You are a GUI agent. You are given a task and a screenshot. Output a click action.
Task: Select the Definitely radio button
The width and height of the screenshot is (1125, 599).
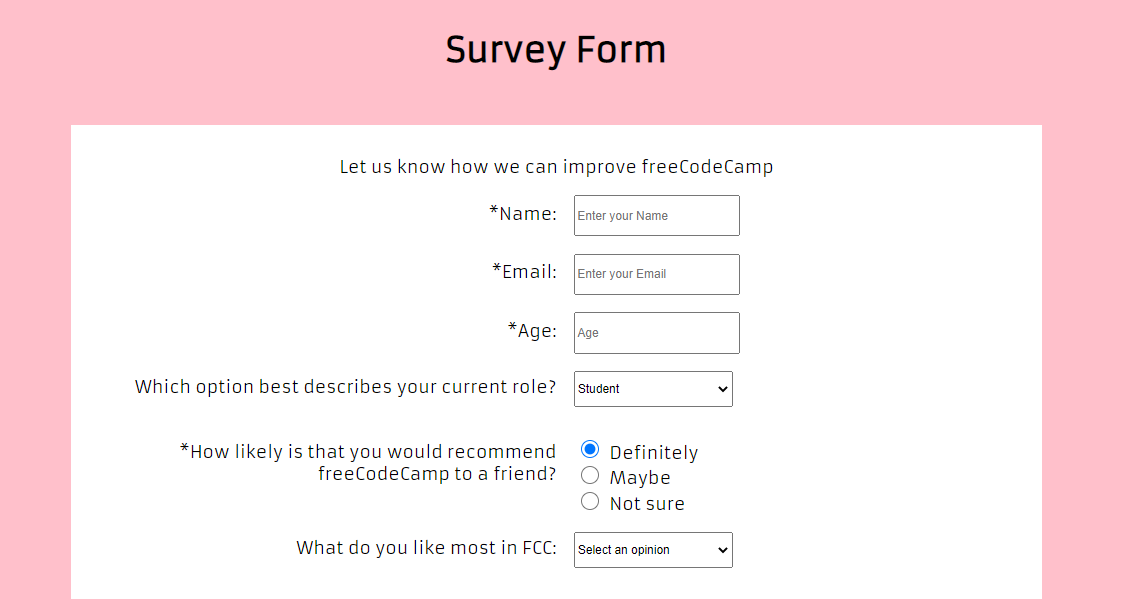point(590,449)
